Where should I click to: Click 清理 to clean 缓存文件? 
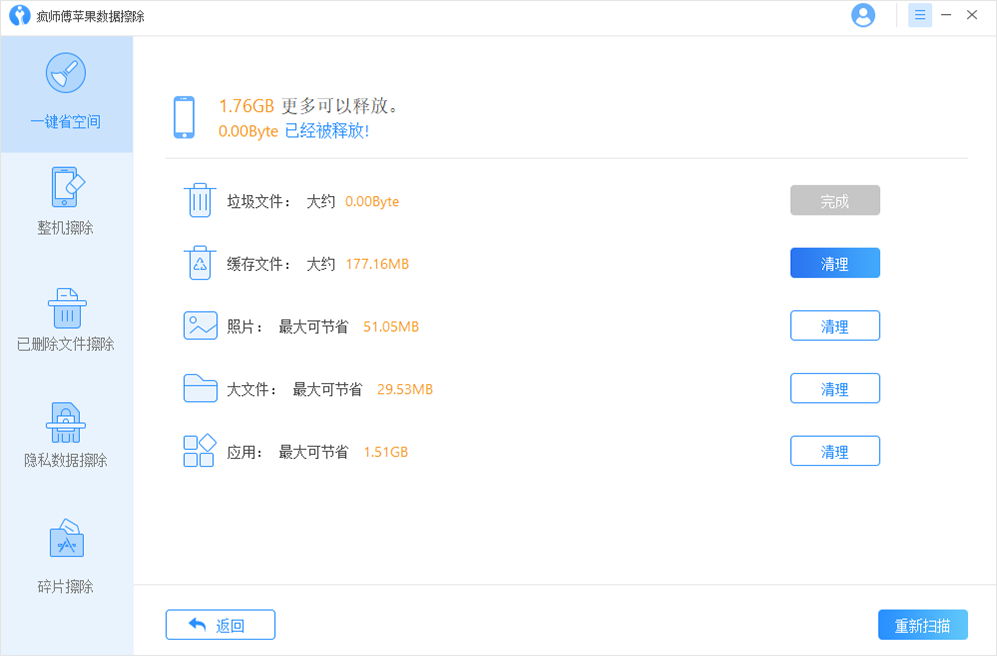835,262
